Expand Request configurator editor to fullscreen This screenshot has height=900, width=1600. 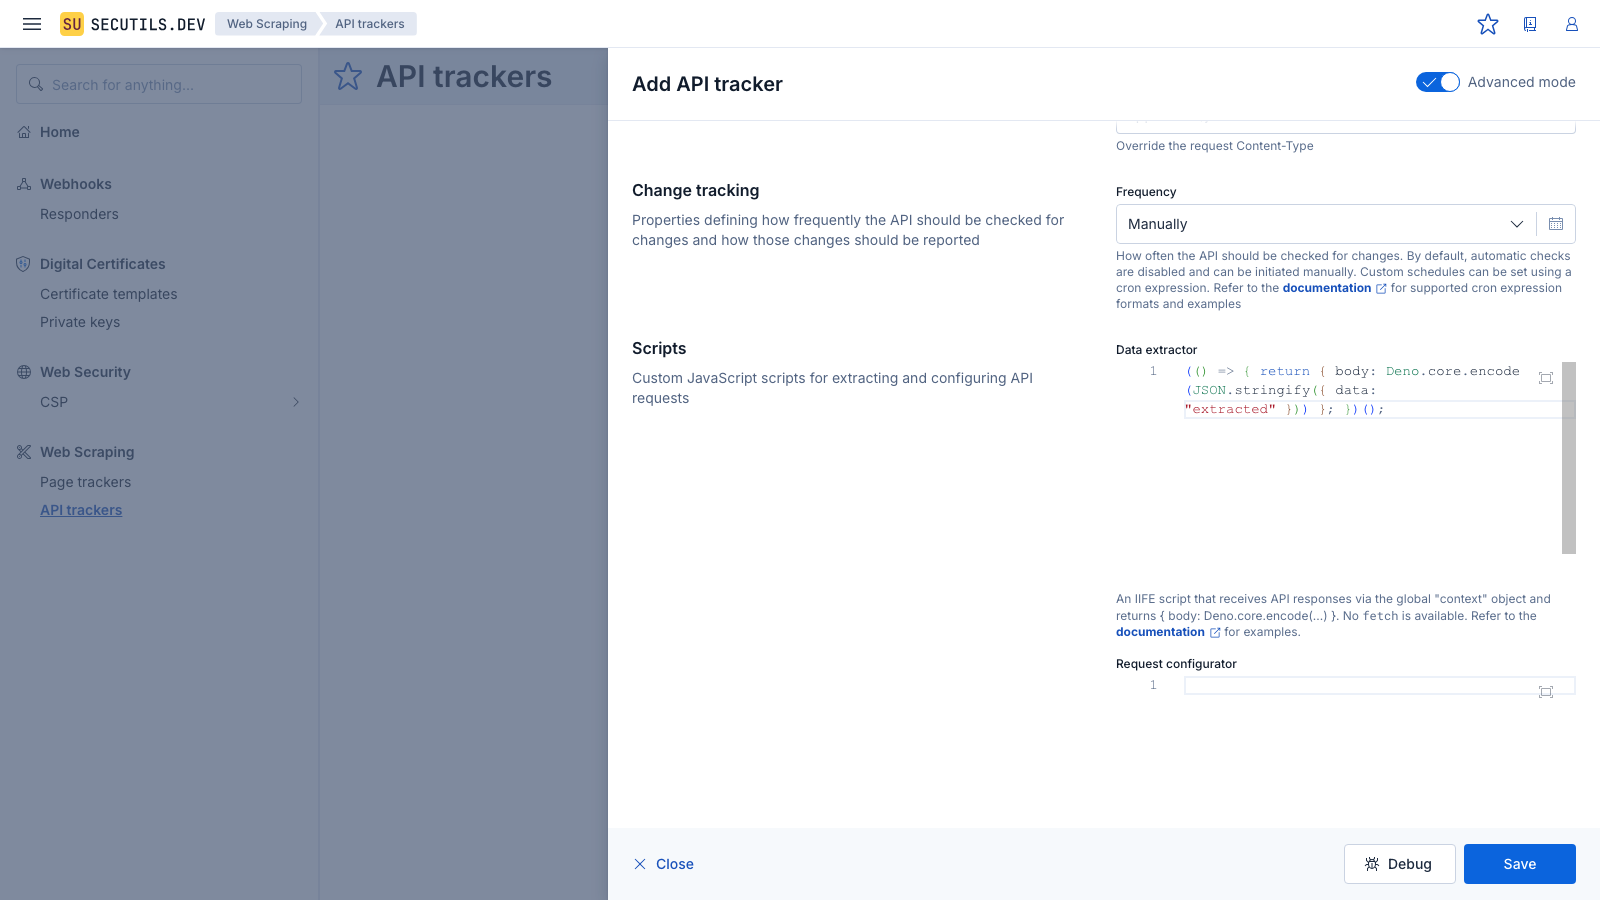pos(1546,692)
